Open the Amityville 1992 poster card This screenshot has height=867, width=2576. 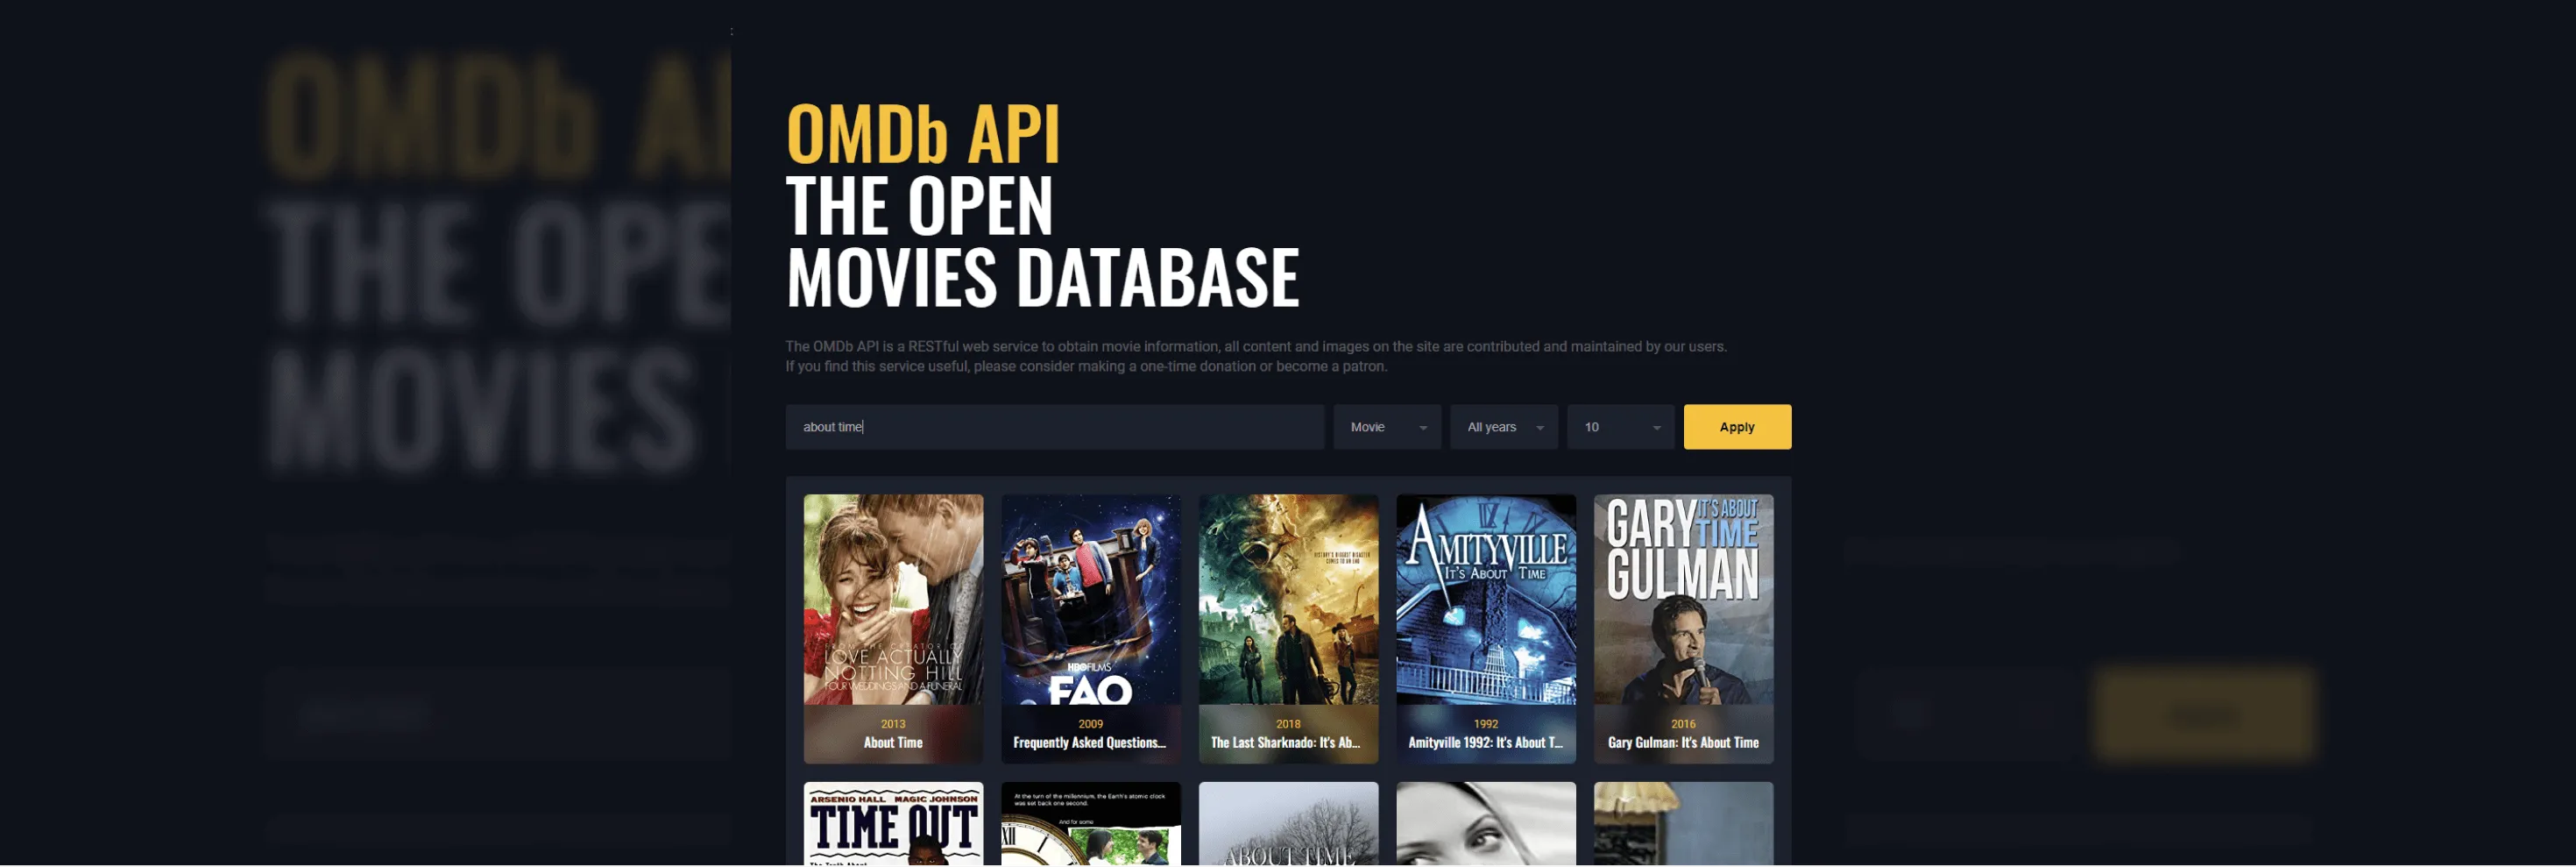click(1485, 629)
